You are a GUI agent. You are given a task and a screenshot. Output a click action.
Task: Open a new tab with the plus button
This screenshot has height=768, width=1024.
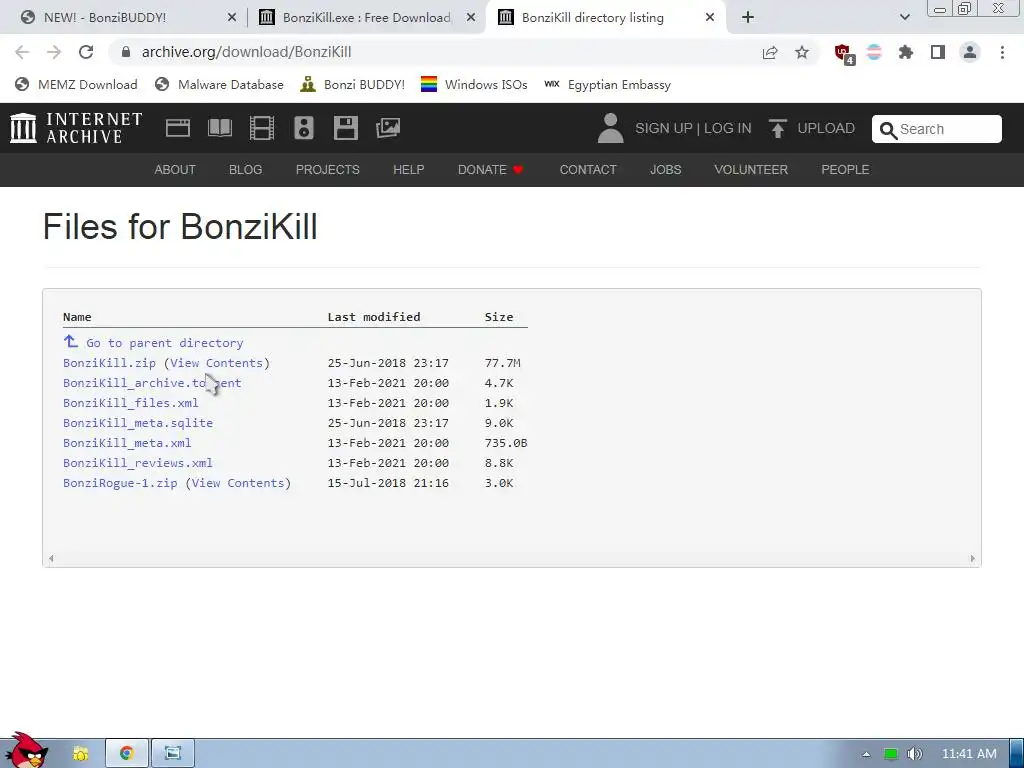coord(748,18)
